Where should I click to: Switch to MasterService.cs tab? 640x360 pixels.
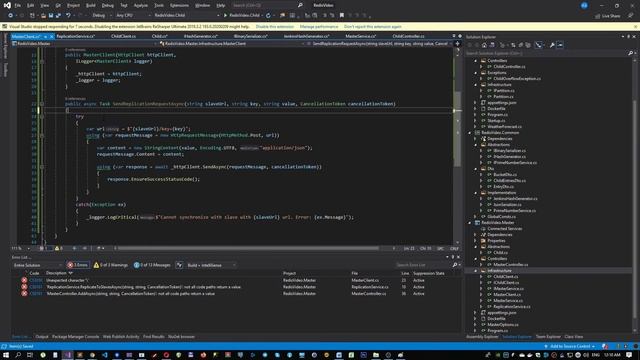point(360,36)
